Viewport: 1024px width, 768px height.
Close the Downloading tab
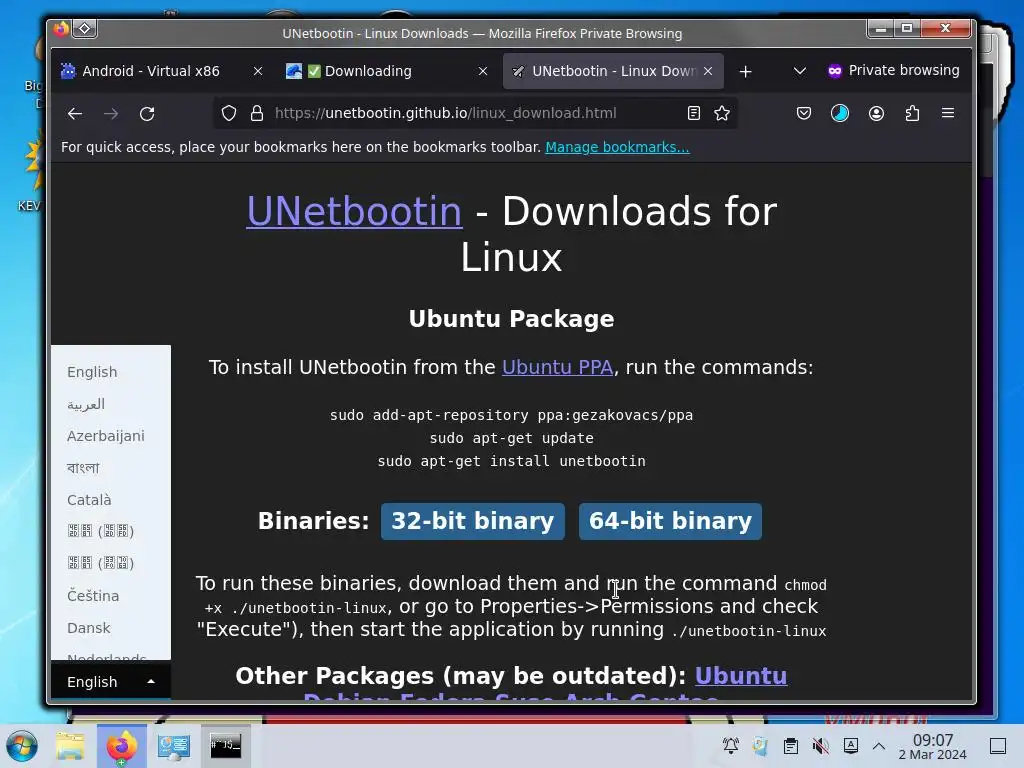pyautogui.click(x=483, y=71)
